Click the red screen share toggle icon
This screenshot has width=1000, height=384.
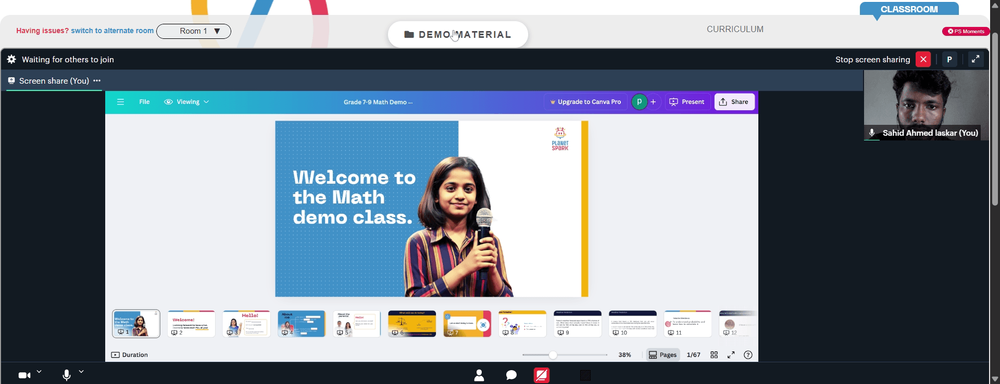541,375
